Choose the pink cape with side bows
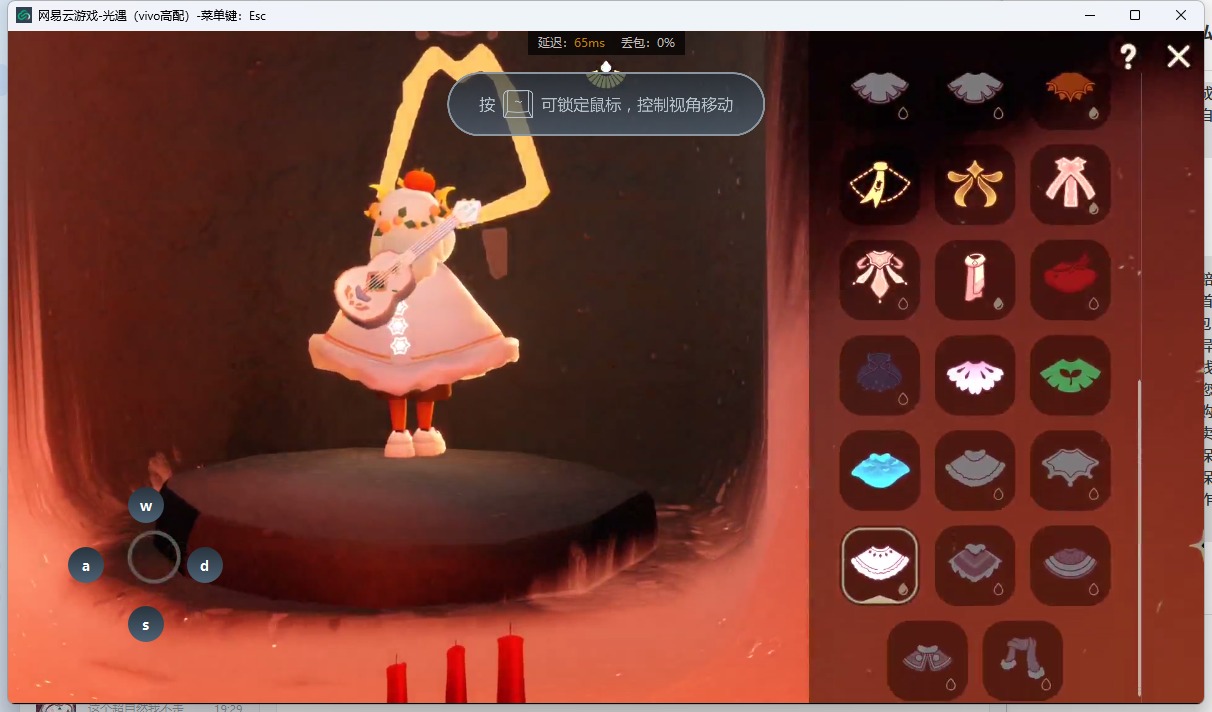The width and height of the screenshot is (1212, 712). click(880, 280)
